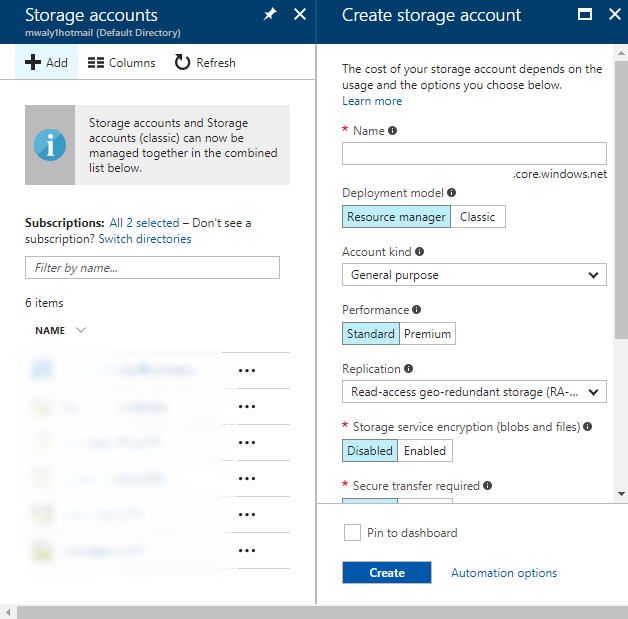
Task: Choose Standard performance
Action: 370,334
